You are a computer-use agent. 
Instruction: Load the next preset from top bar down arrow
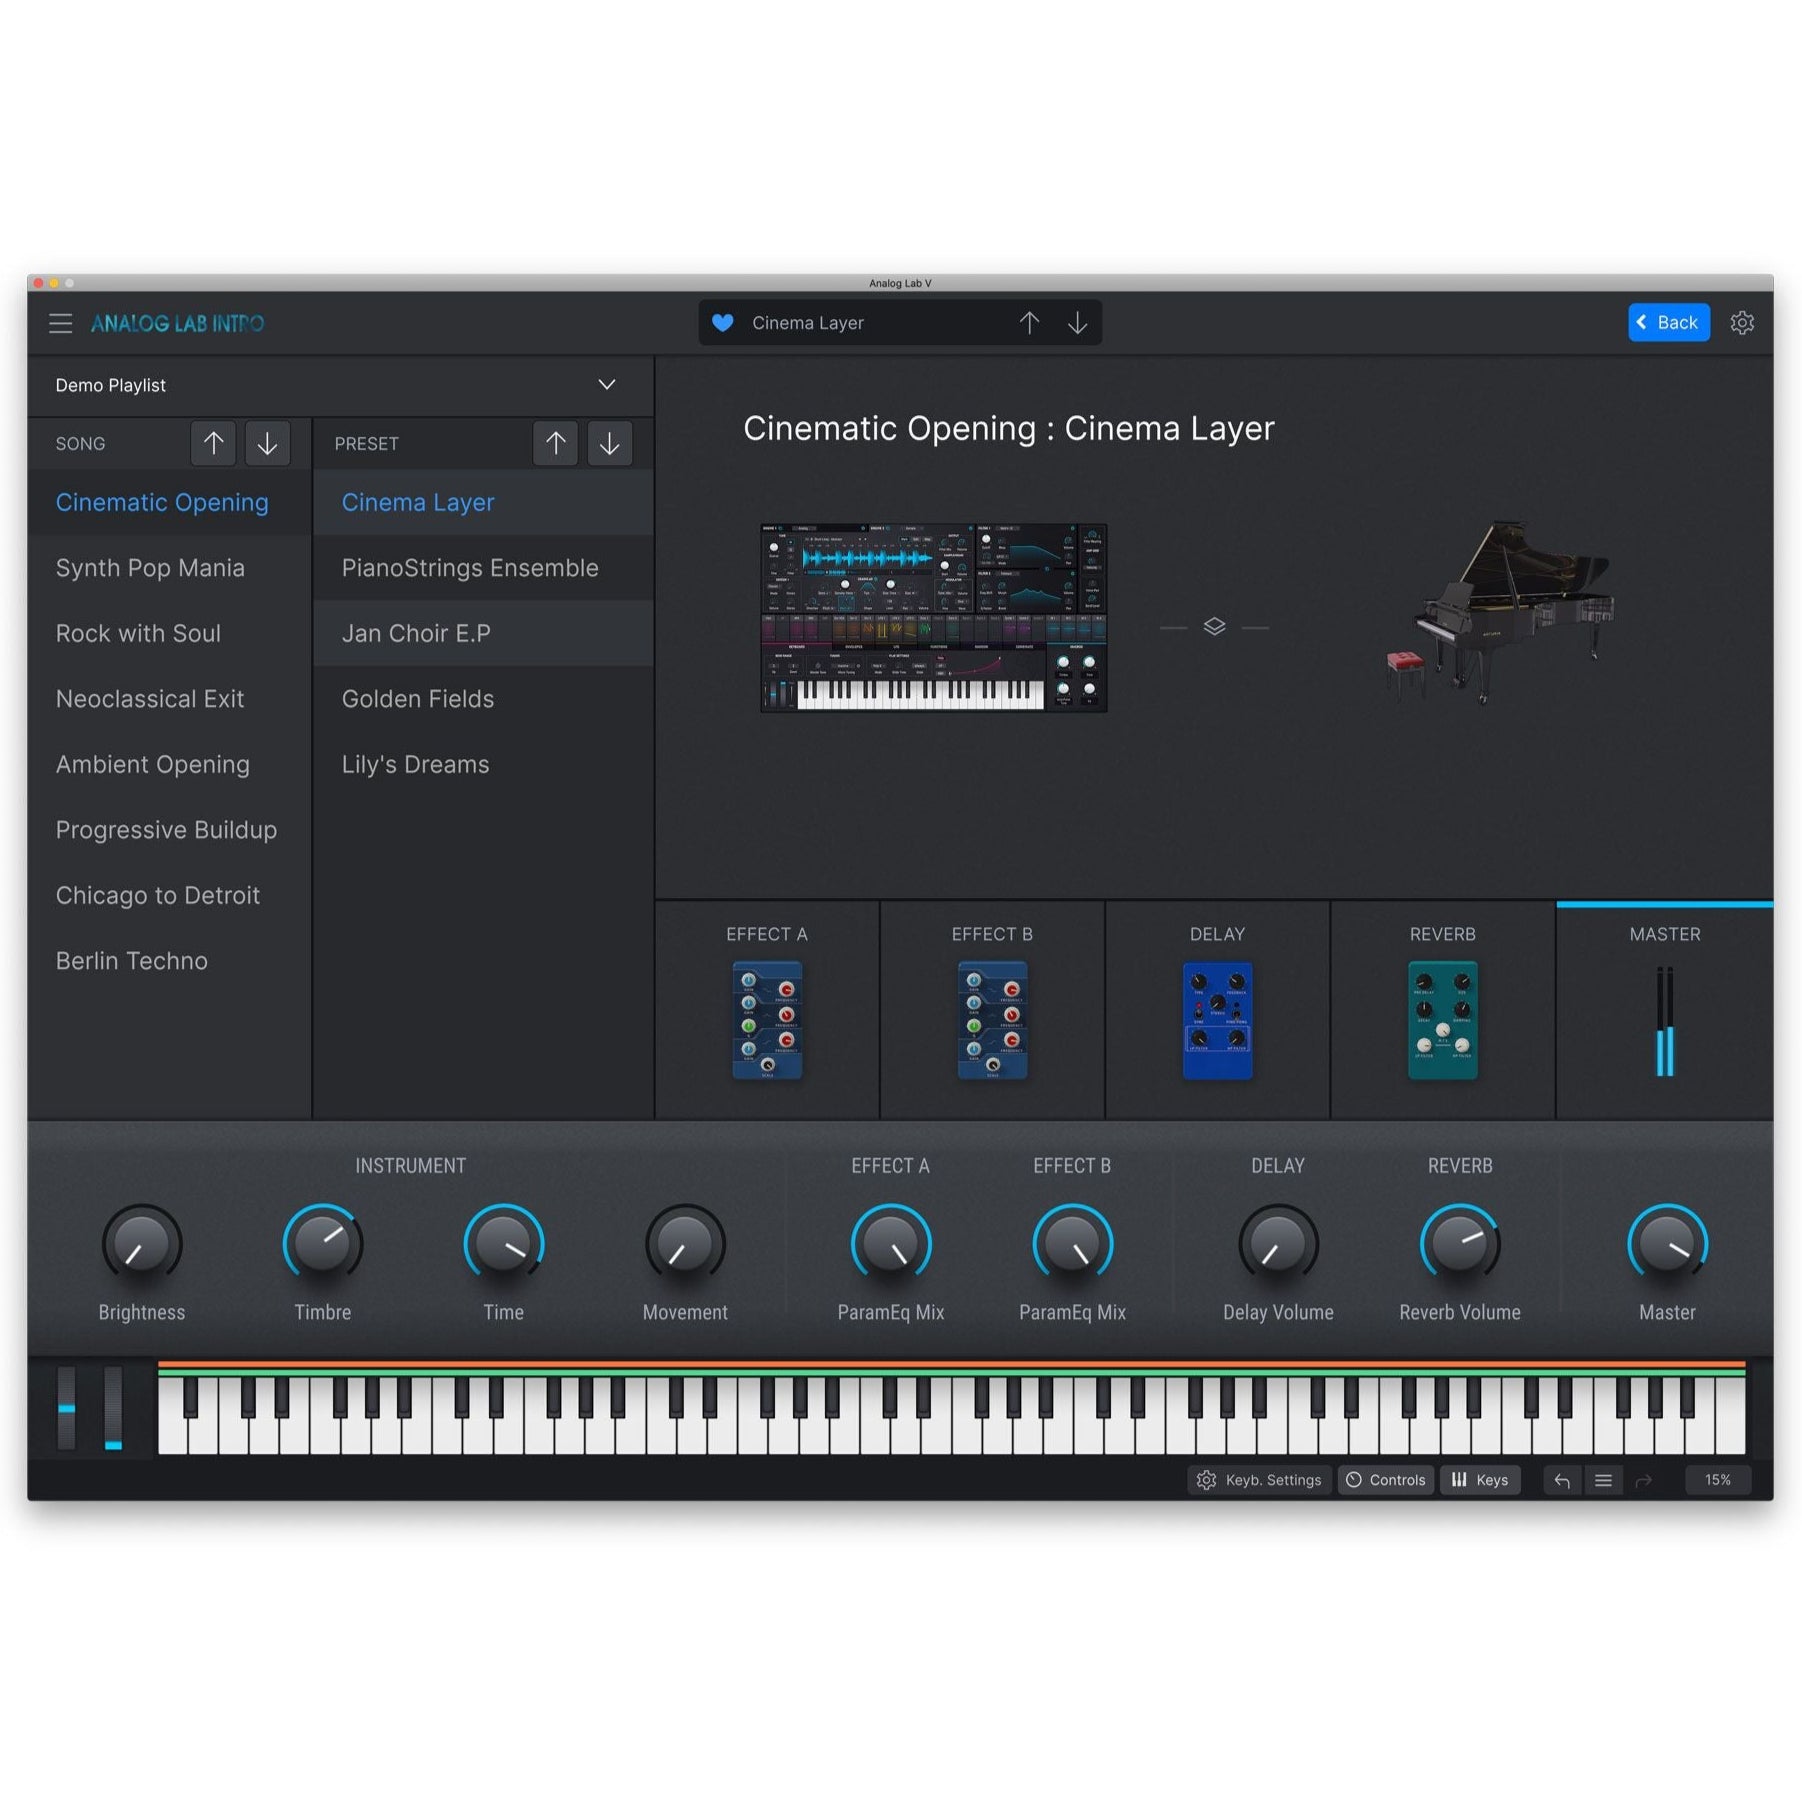coord(1077,323)
